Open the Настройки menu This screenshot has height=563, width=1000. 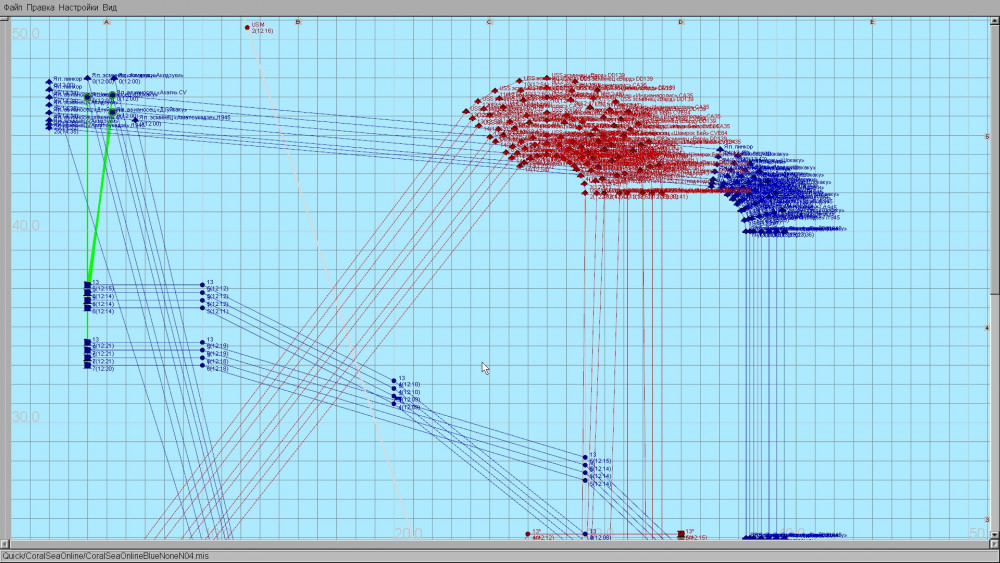tap(78, 6)
